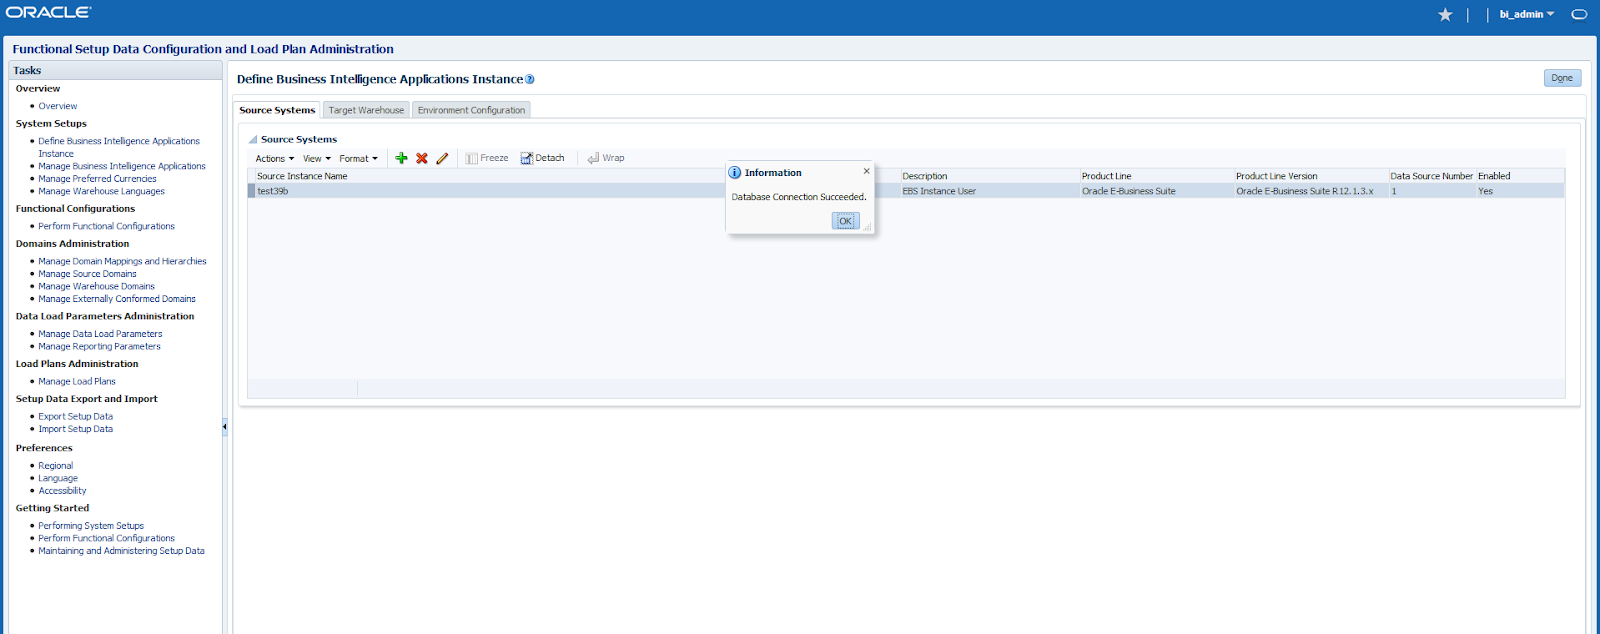Open Manage Reporting Parameters link
Viewport: 1600px width, 634px height.
99,346
